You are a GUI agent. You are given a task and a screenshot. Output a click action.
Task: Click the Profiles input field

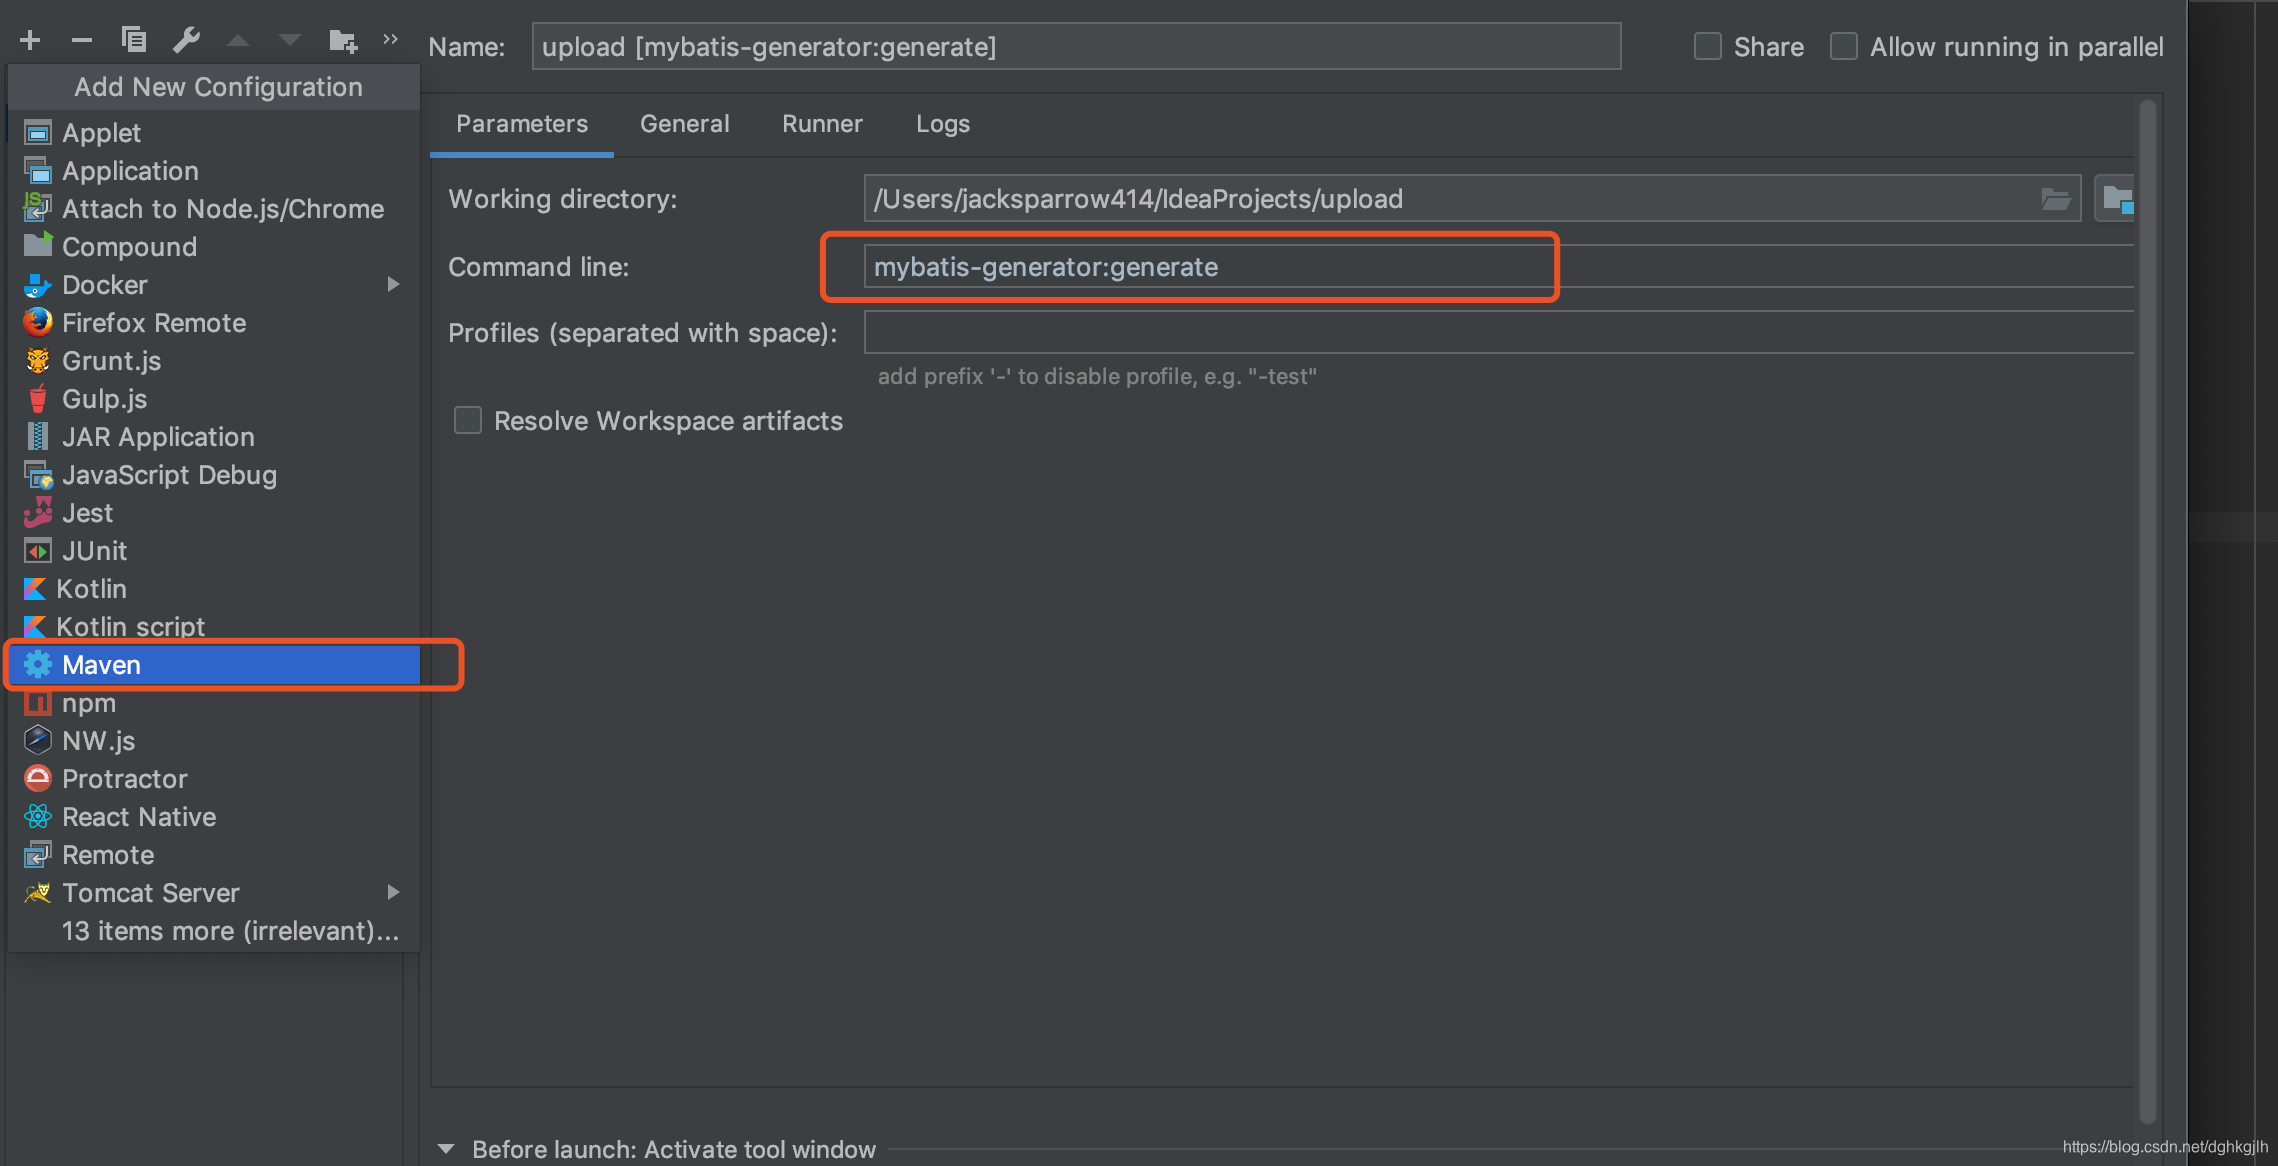pyautogui.click(x=1498, y=332)
